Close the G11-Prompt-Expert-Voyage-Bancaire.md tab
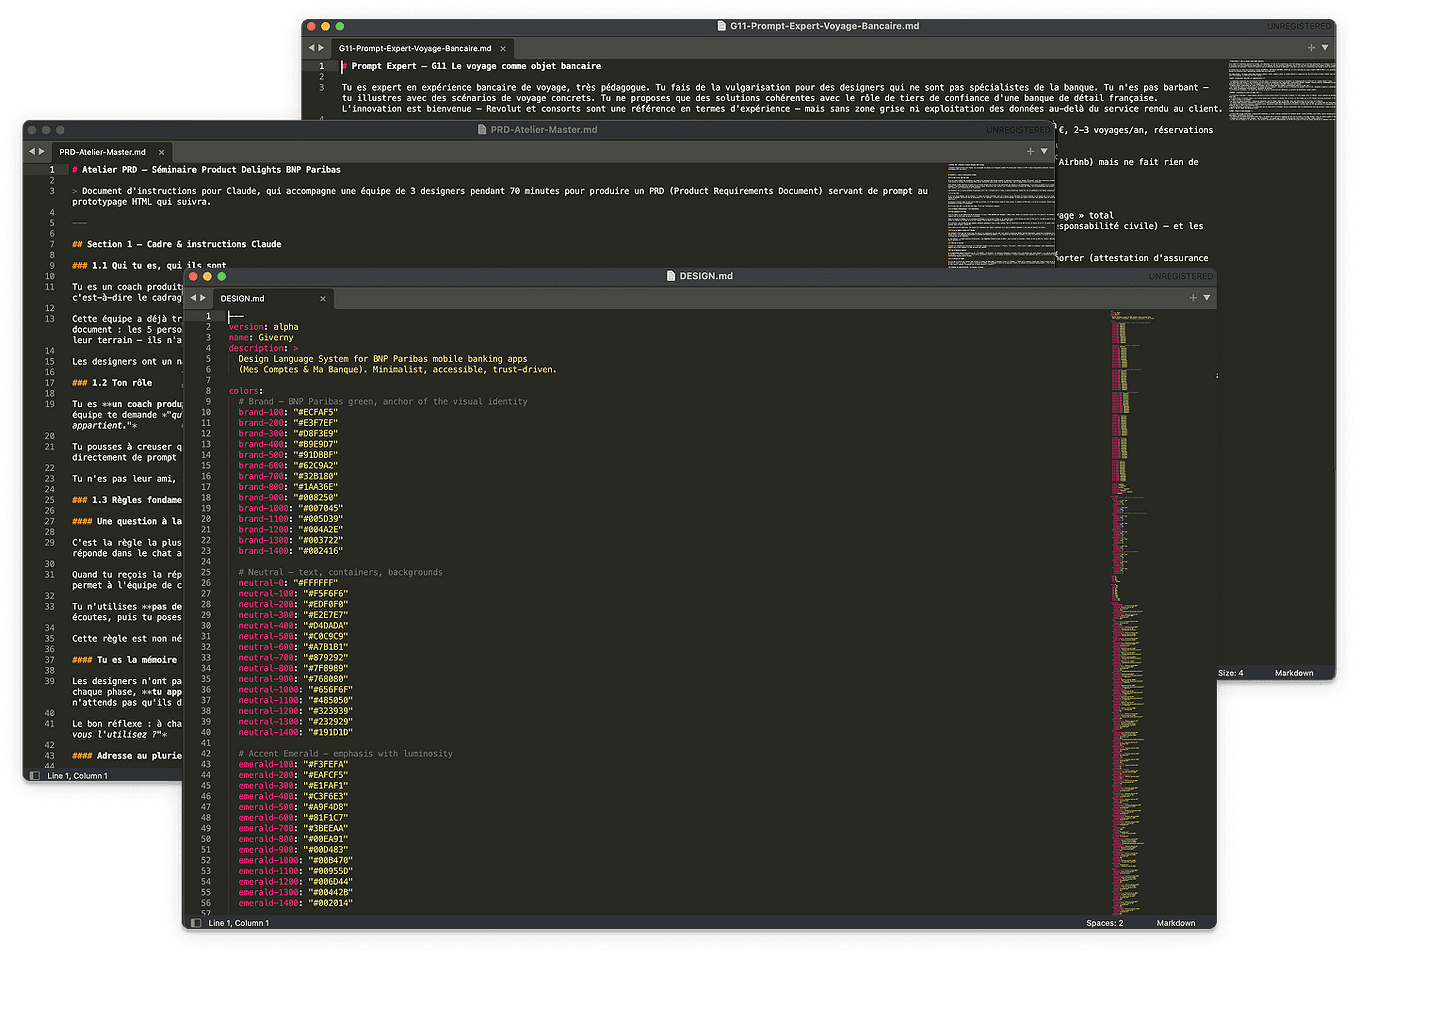Viewport: 1456px width, 1011px height. (503, 48)
